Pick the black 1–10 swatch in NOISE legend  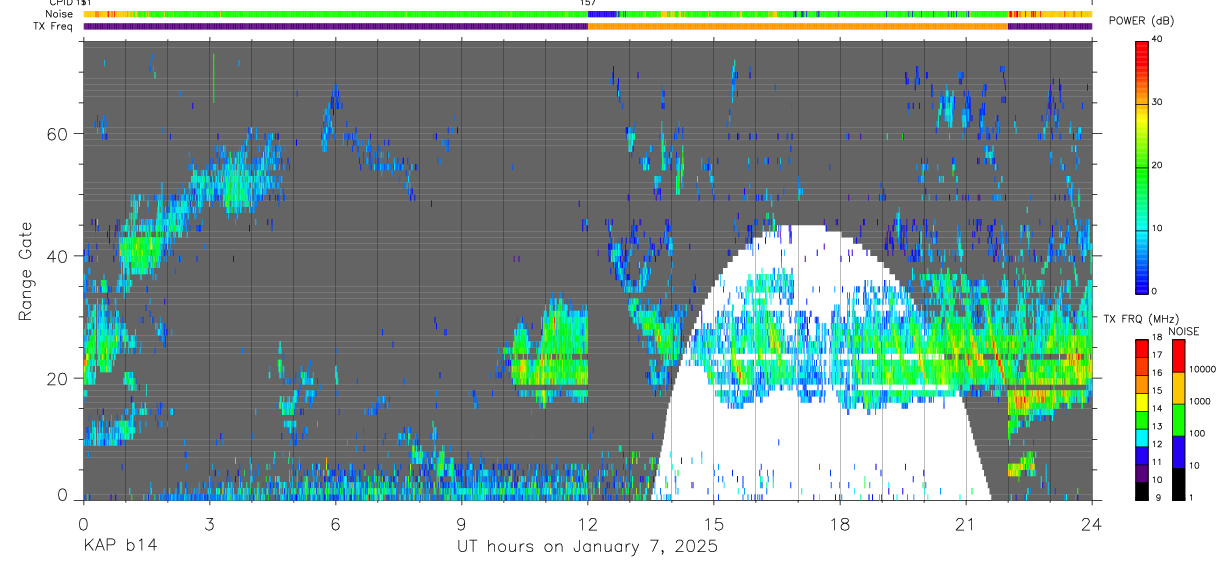point(1178,484)
